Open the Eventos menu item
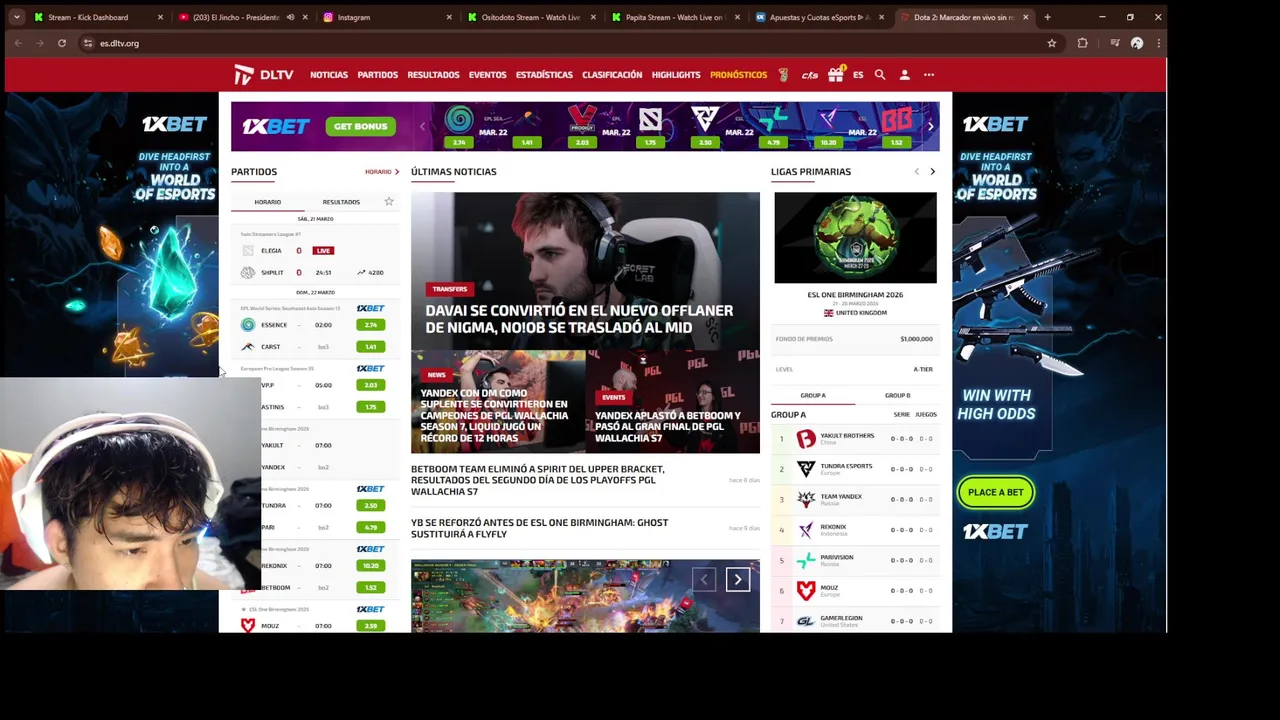The height and width of the screenshot is (720, 1280). pyautogui.click(x=488, y=75)
